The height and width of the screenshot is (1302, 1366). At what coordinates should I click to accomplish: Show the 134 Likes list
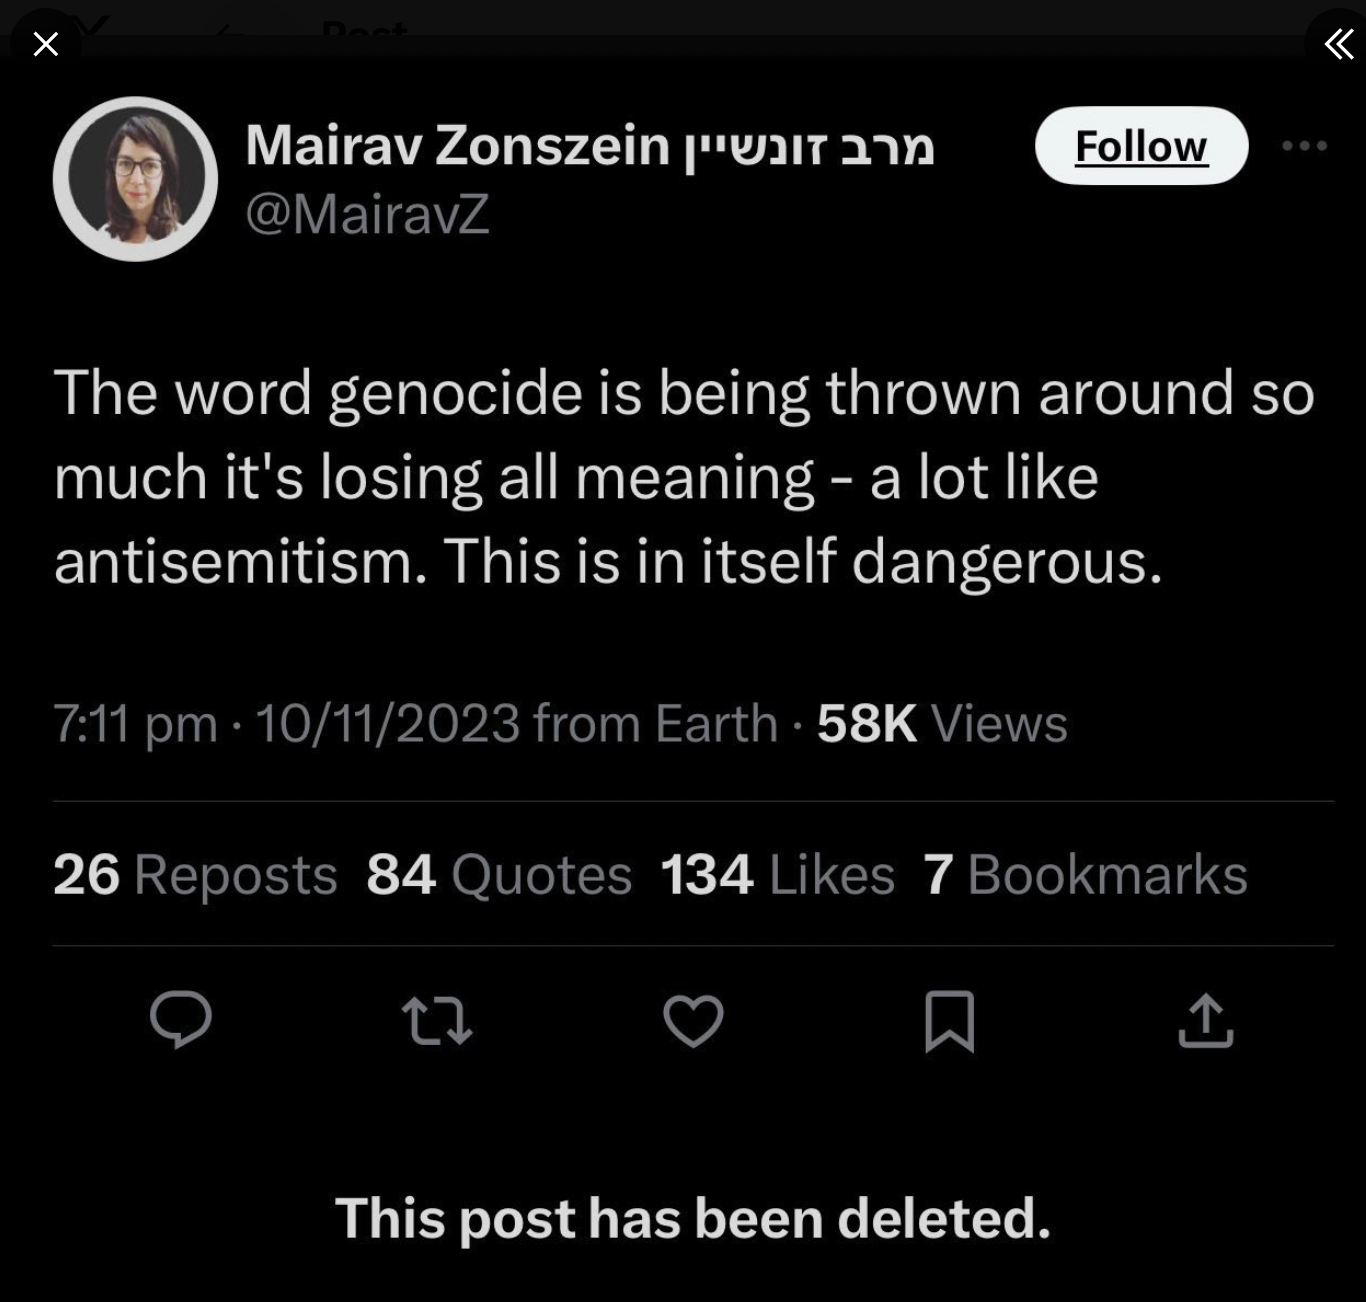[x=777, y=874]
